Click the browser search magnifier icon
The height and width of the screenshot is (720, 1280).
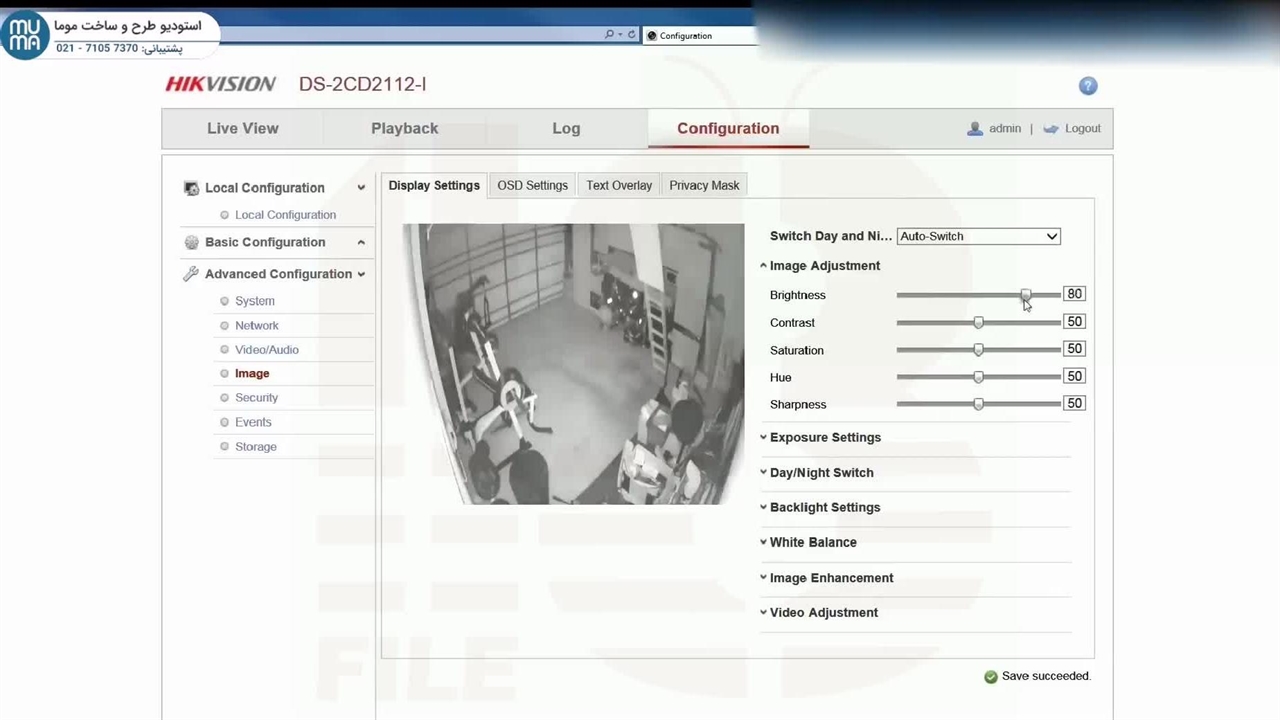[609, 35]
